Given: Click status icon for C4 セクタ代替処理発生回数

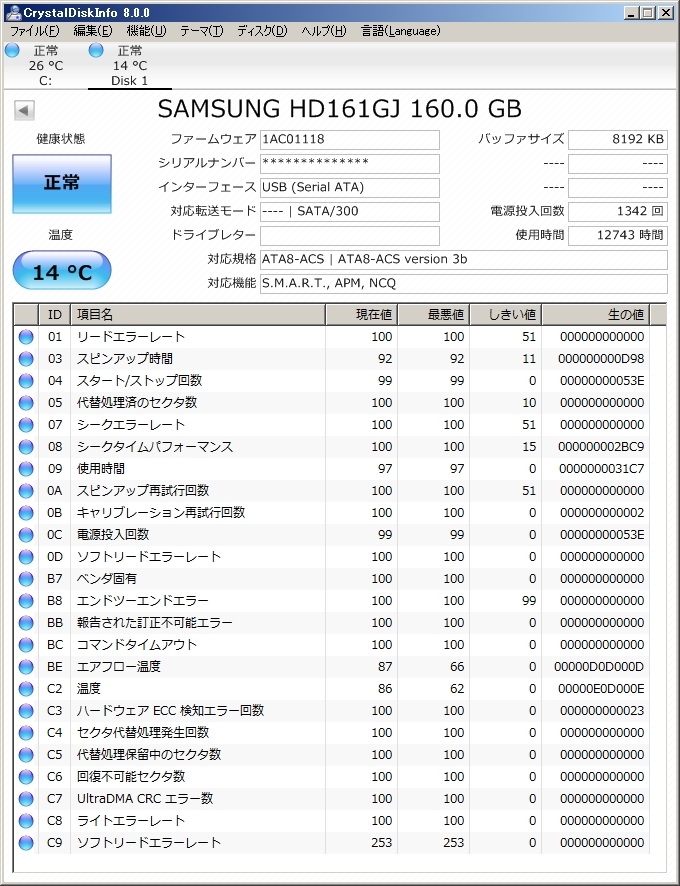Looking at the screenshot, I should pos(26,733).
